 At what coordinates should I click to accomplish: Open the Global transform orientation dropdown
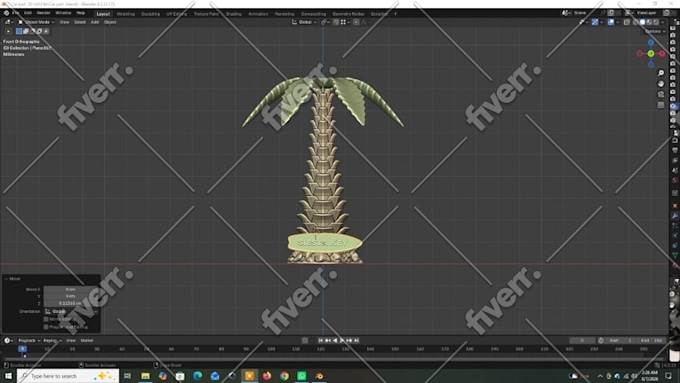point(304,22)
